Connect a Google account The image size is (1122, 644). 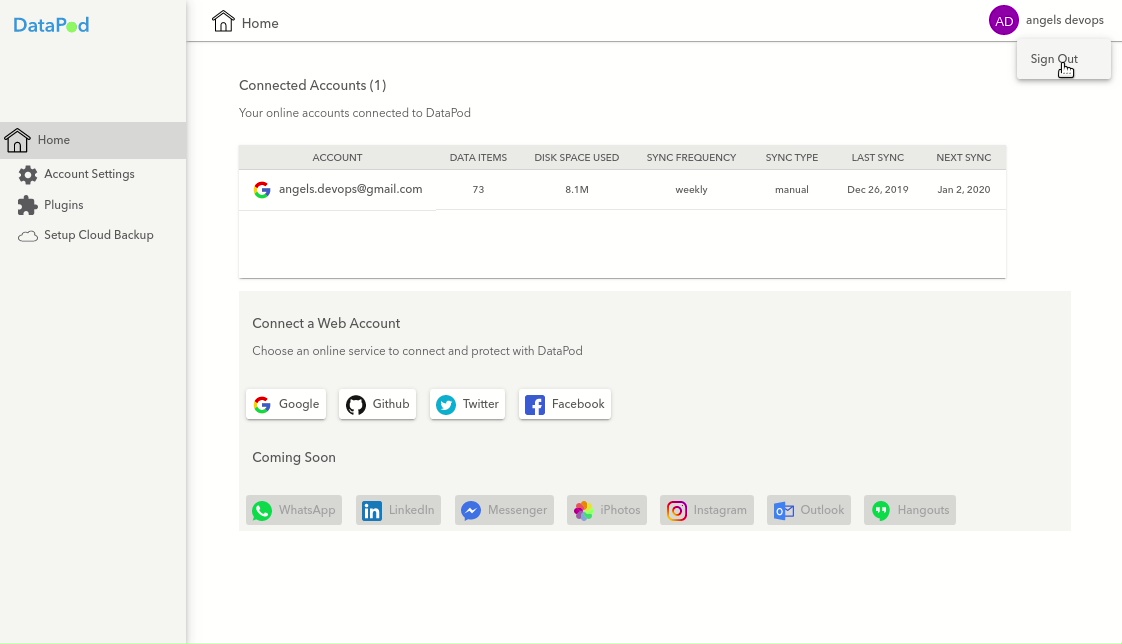pyautogui.click(x=286, y=404)
